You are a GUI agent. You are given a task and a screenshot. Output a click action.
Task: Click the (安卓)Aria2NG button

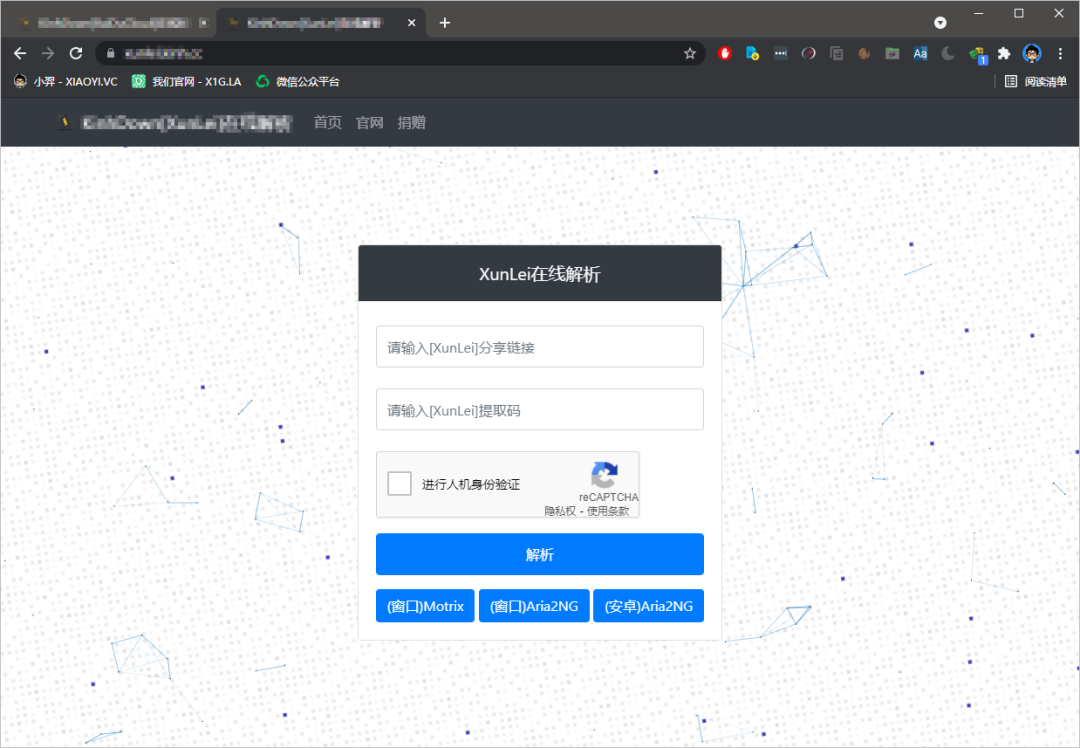click(648, 605)
